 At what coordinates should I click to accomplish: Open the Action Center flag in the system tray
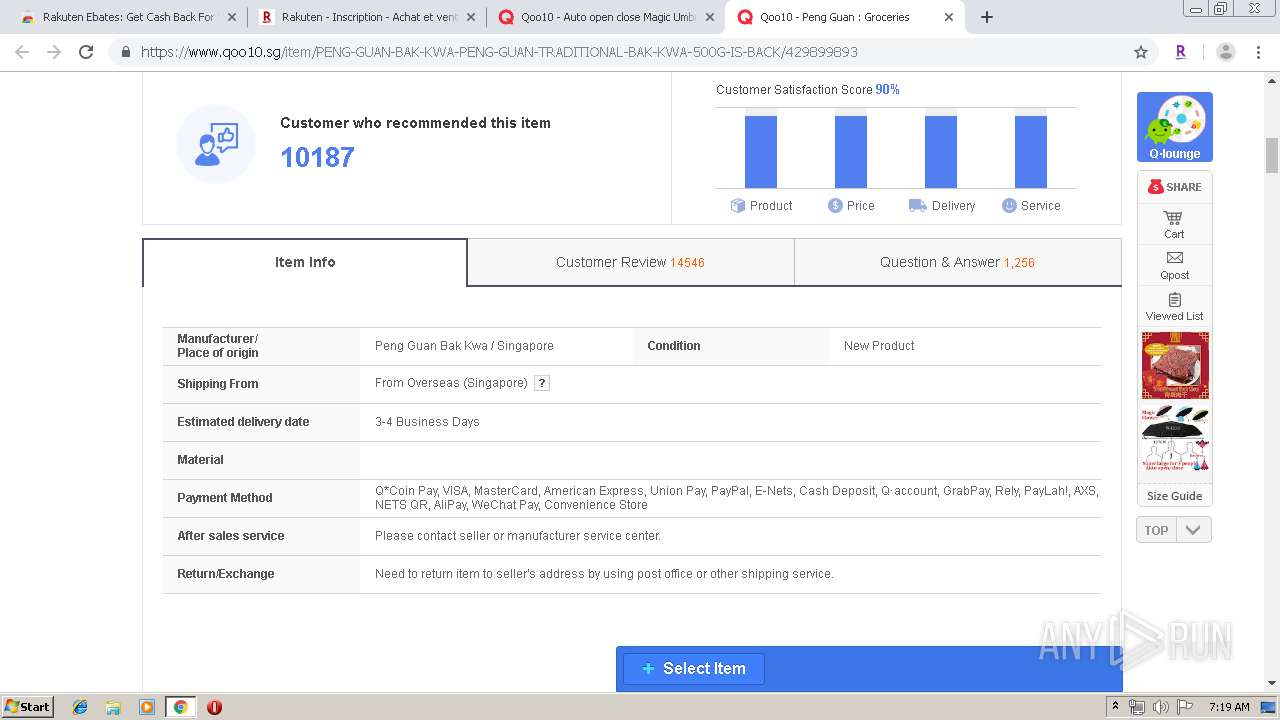point(1185,707)
